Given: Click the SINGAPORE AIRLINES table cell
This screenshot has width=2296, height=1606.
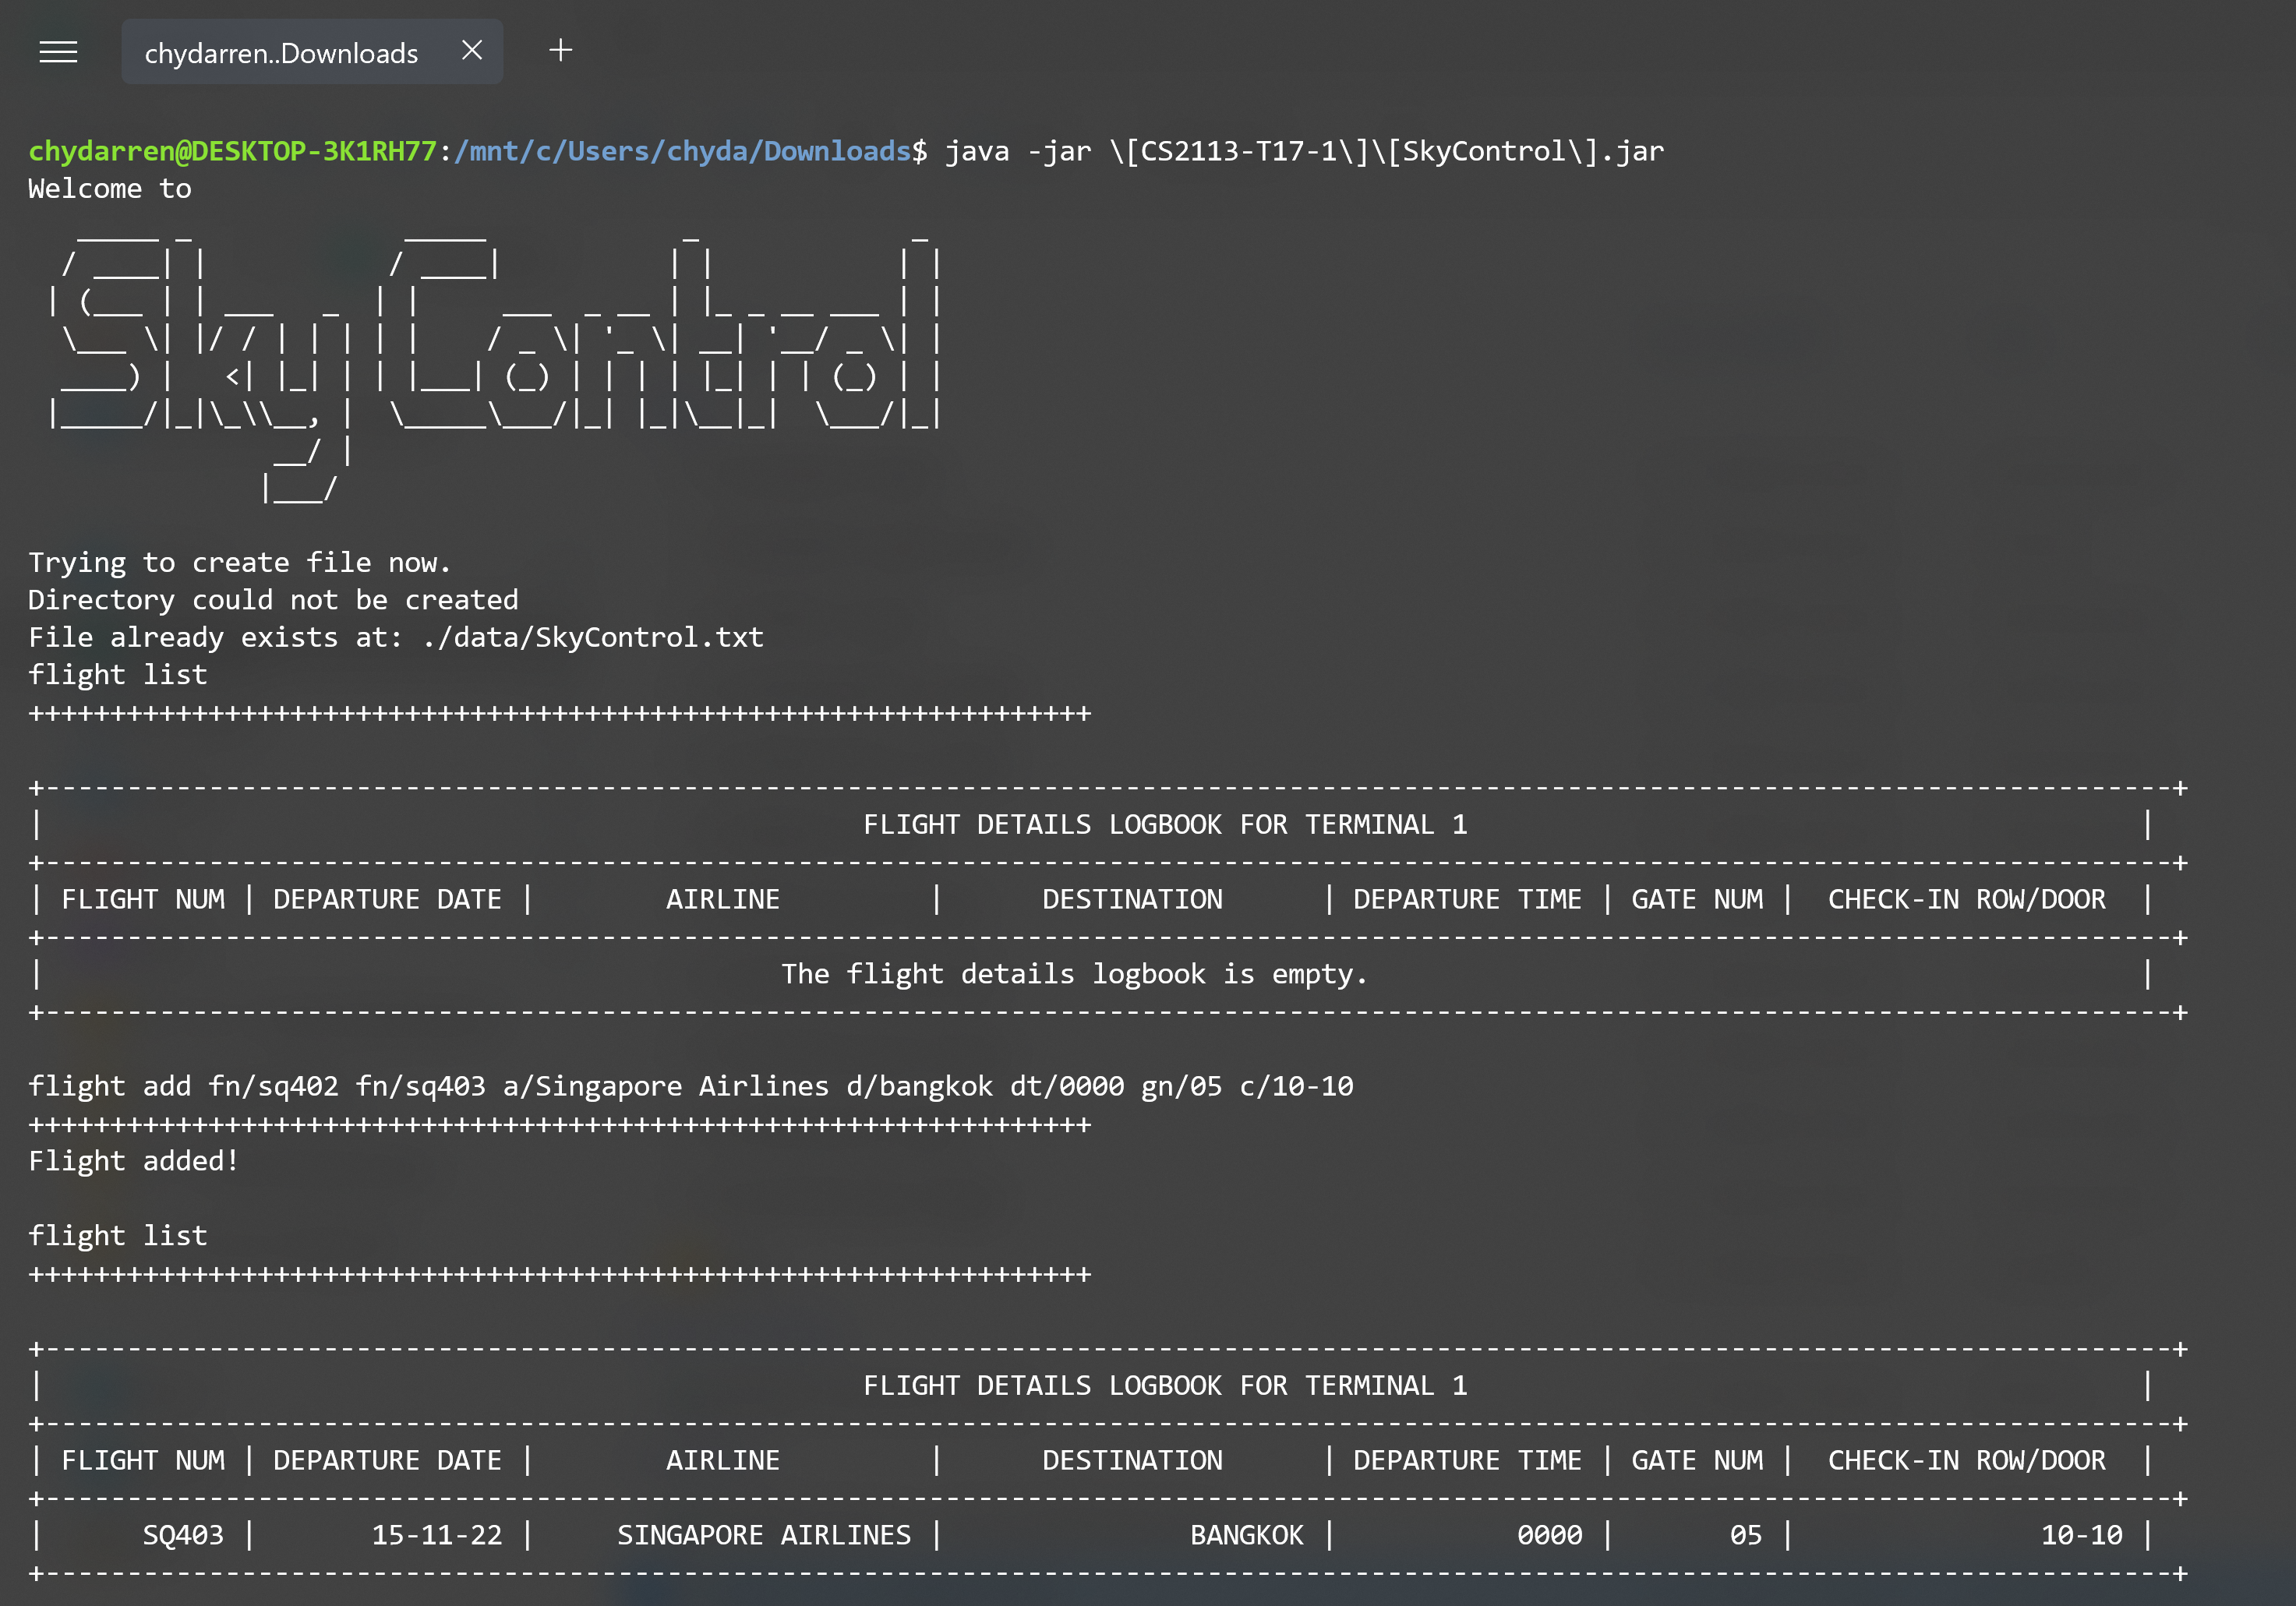Looking at the screenshot, I should pyautogui.click(x=764, y=1535).
